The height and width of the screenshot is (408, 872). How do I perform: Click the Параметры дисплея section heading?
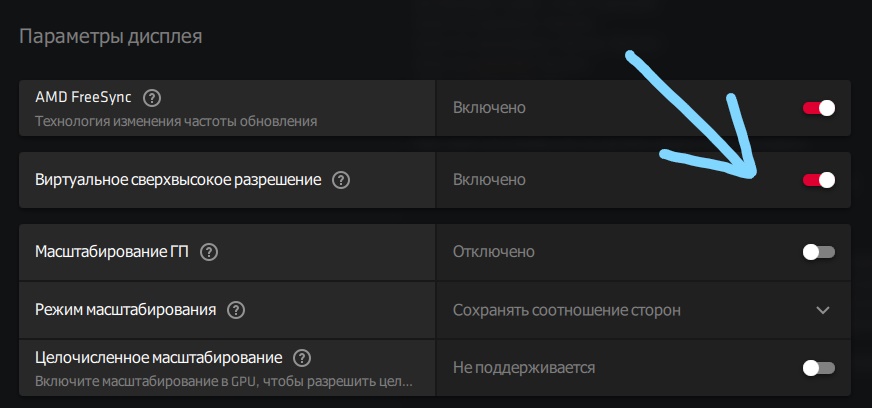(111, 37)
